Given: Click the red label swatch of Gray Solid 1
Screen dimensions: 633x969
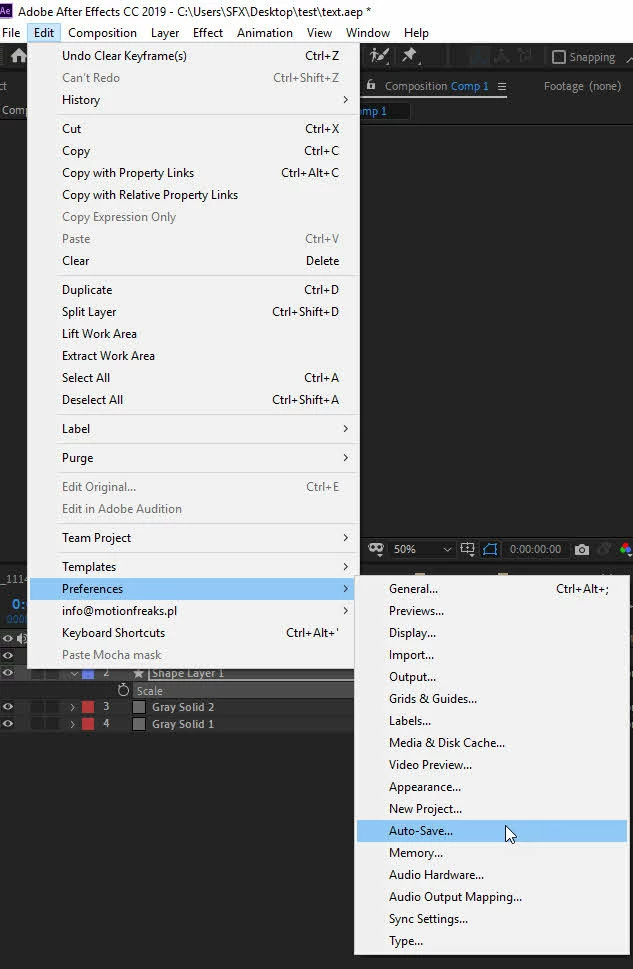Looking at the screenshot, I should [x=88, y=723].
